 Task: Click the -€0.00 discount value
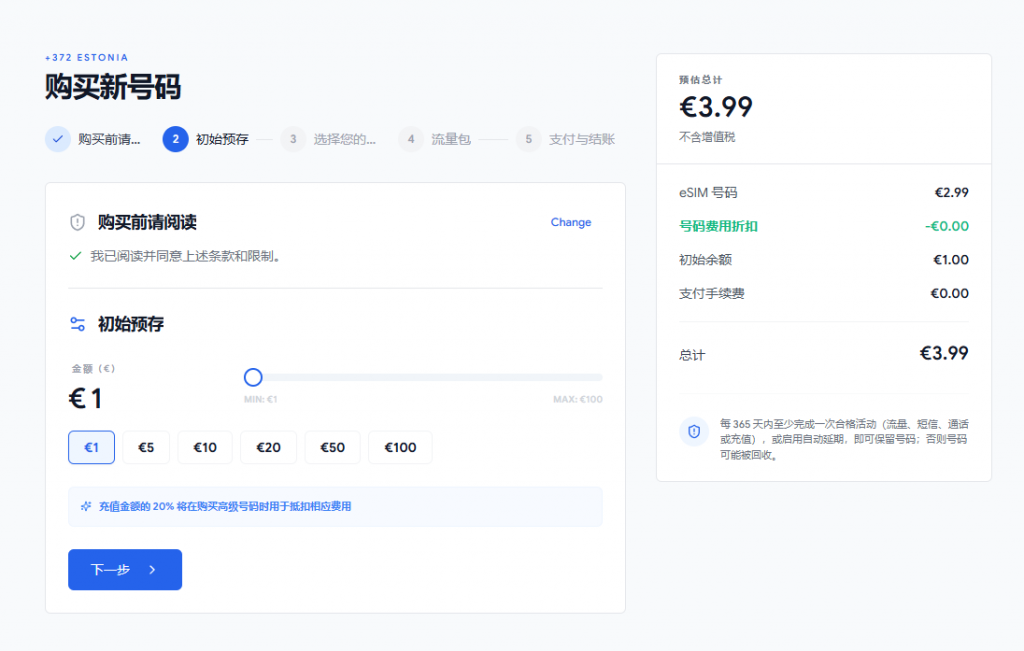click(947, 226)
